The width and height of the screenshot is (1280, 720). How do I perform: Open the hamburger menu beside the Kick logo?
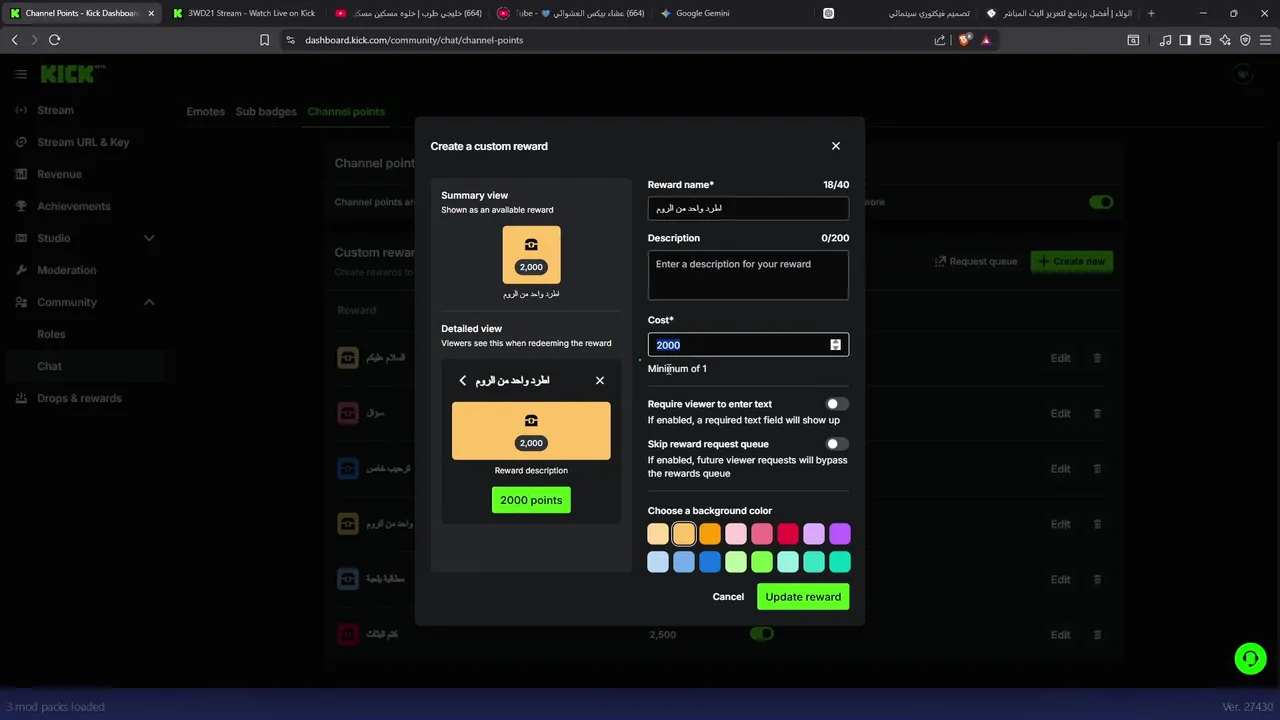click(20, 74)
